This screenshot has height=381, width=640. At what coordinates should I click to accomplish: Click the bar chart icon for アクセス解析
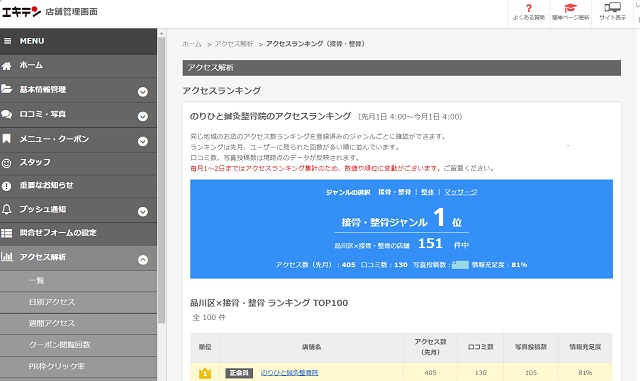point(7,257)
